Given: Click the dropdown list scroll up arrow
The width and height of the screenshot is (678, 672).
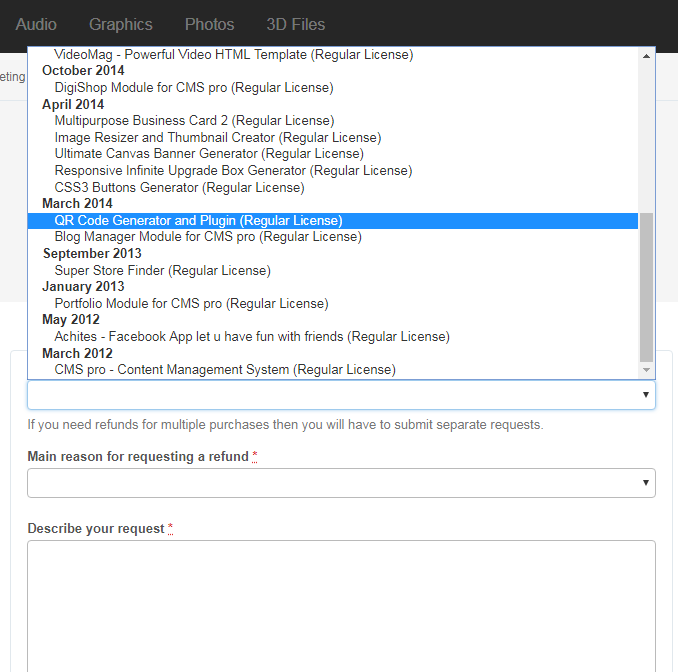Looking at the screenshot, I should coord(646,56).
